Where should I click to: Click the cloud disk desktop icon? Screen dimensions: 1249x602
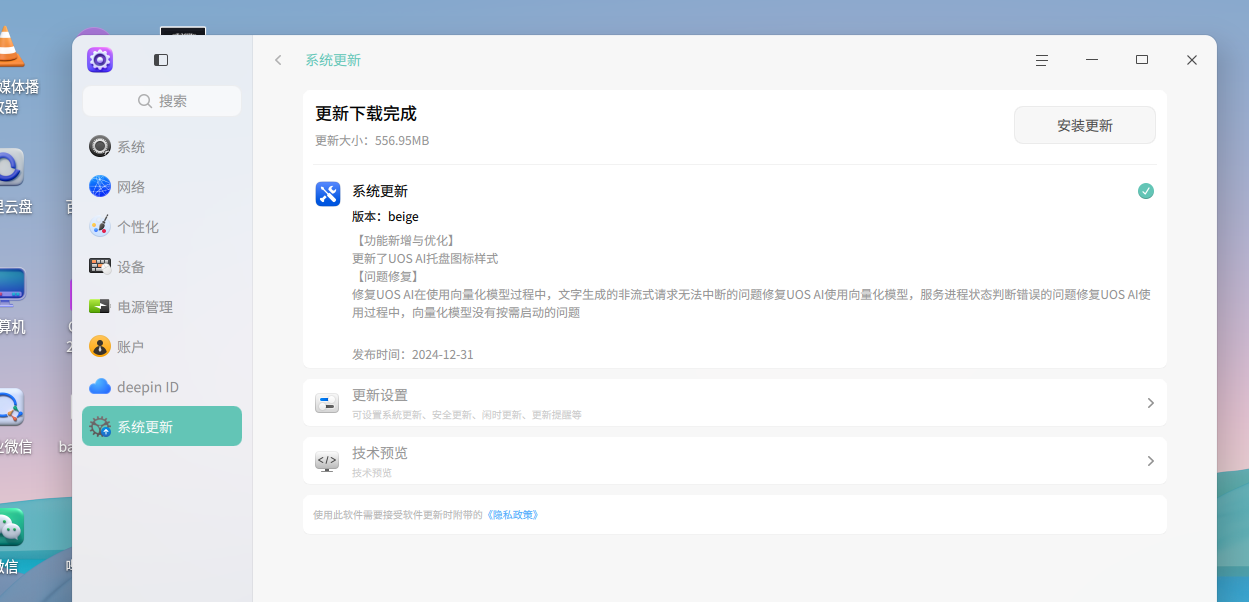(x=9, y=167)
